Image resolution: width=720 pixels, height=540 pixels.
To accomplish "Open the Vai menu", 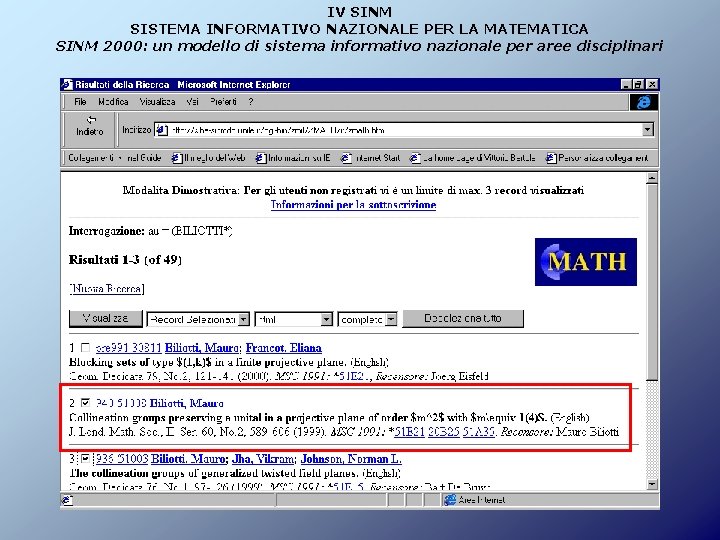I will [x=192, y=102].
